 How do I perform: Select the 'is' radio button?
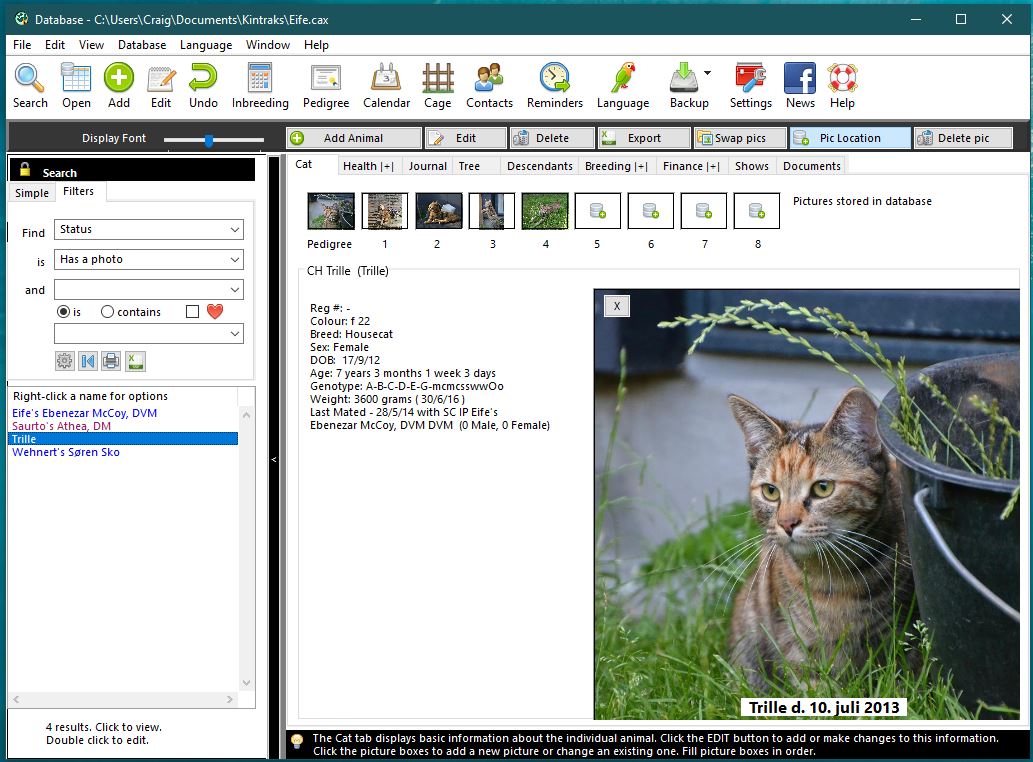pyautogui.click(x=64, y=312)
